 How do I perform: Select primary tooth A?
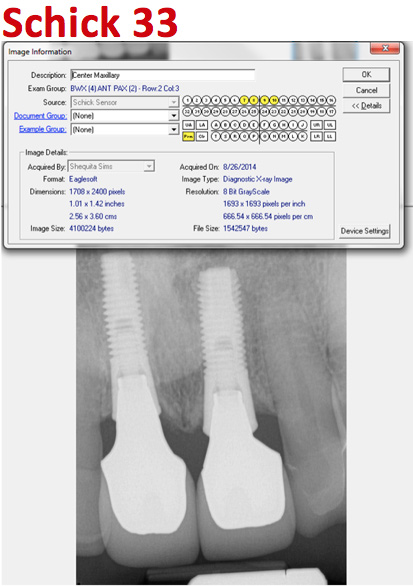coord(216,125)
